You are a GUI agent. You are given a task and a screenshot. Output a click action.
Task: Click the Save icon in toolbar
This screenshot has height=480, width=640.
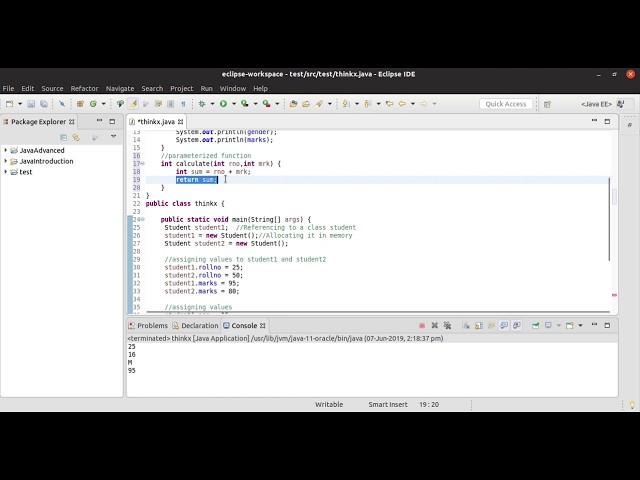pyautogui.click(x=31, y=104)
